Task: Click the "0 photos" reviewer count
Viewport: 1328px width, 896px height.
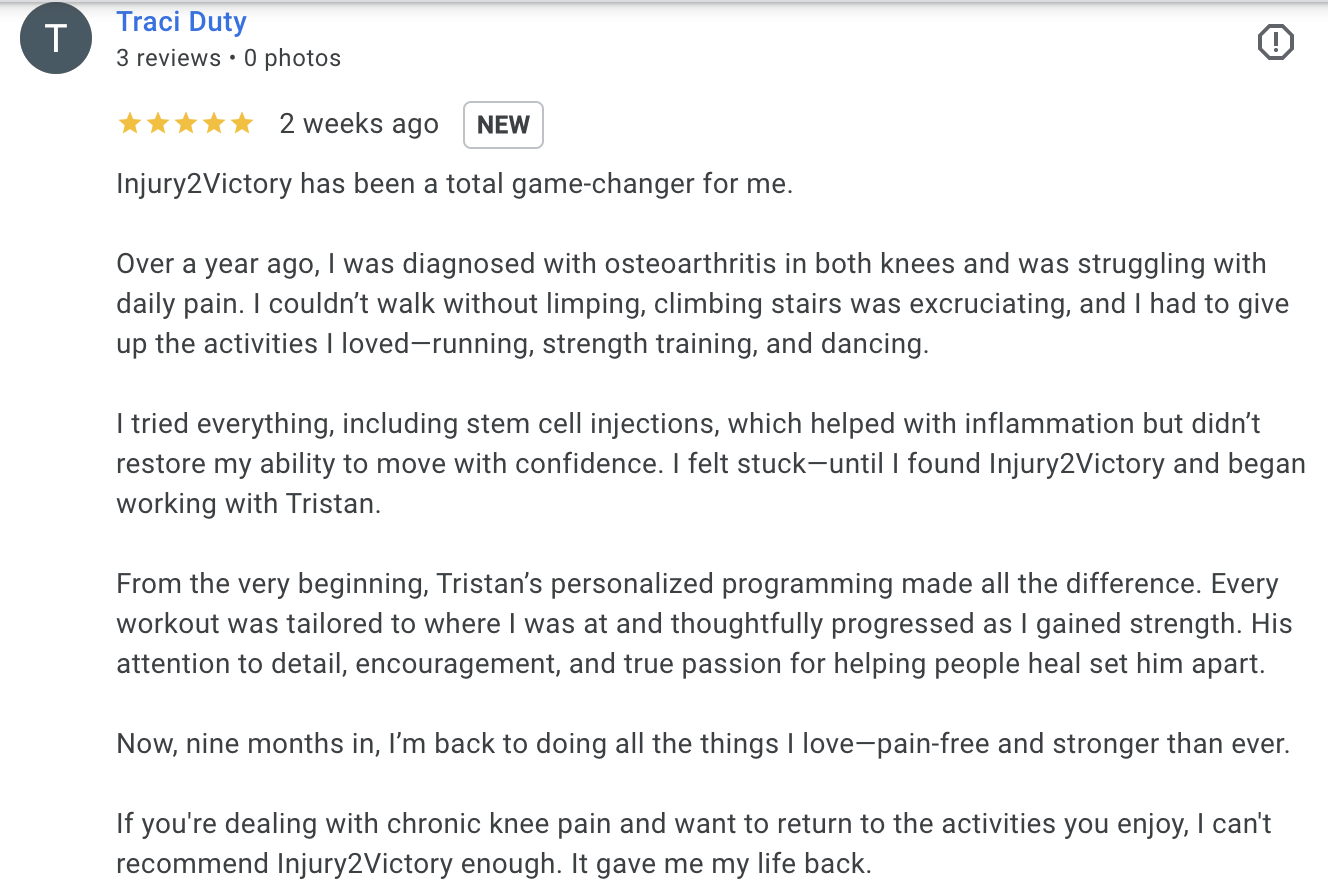Action: (x=292, y=58)
